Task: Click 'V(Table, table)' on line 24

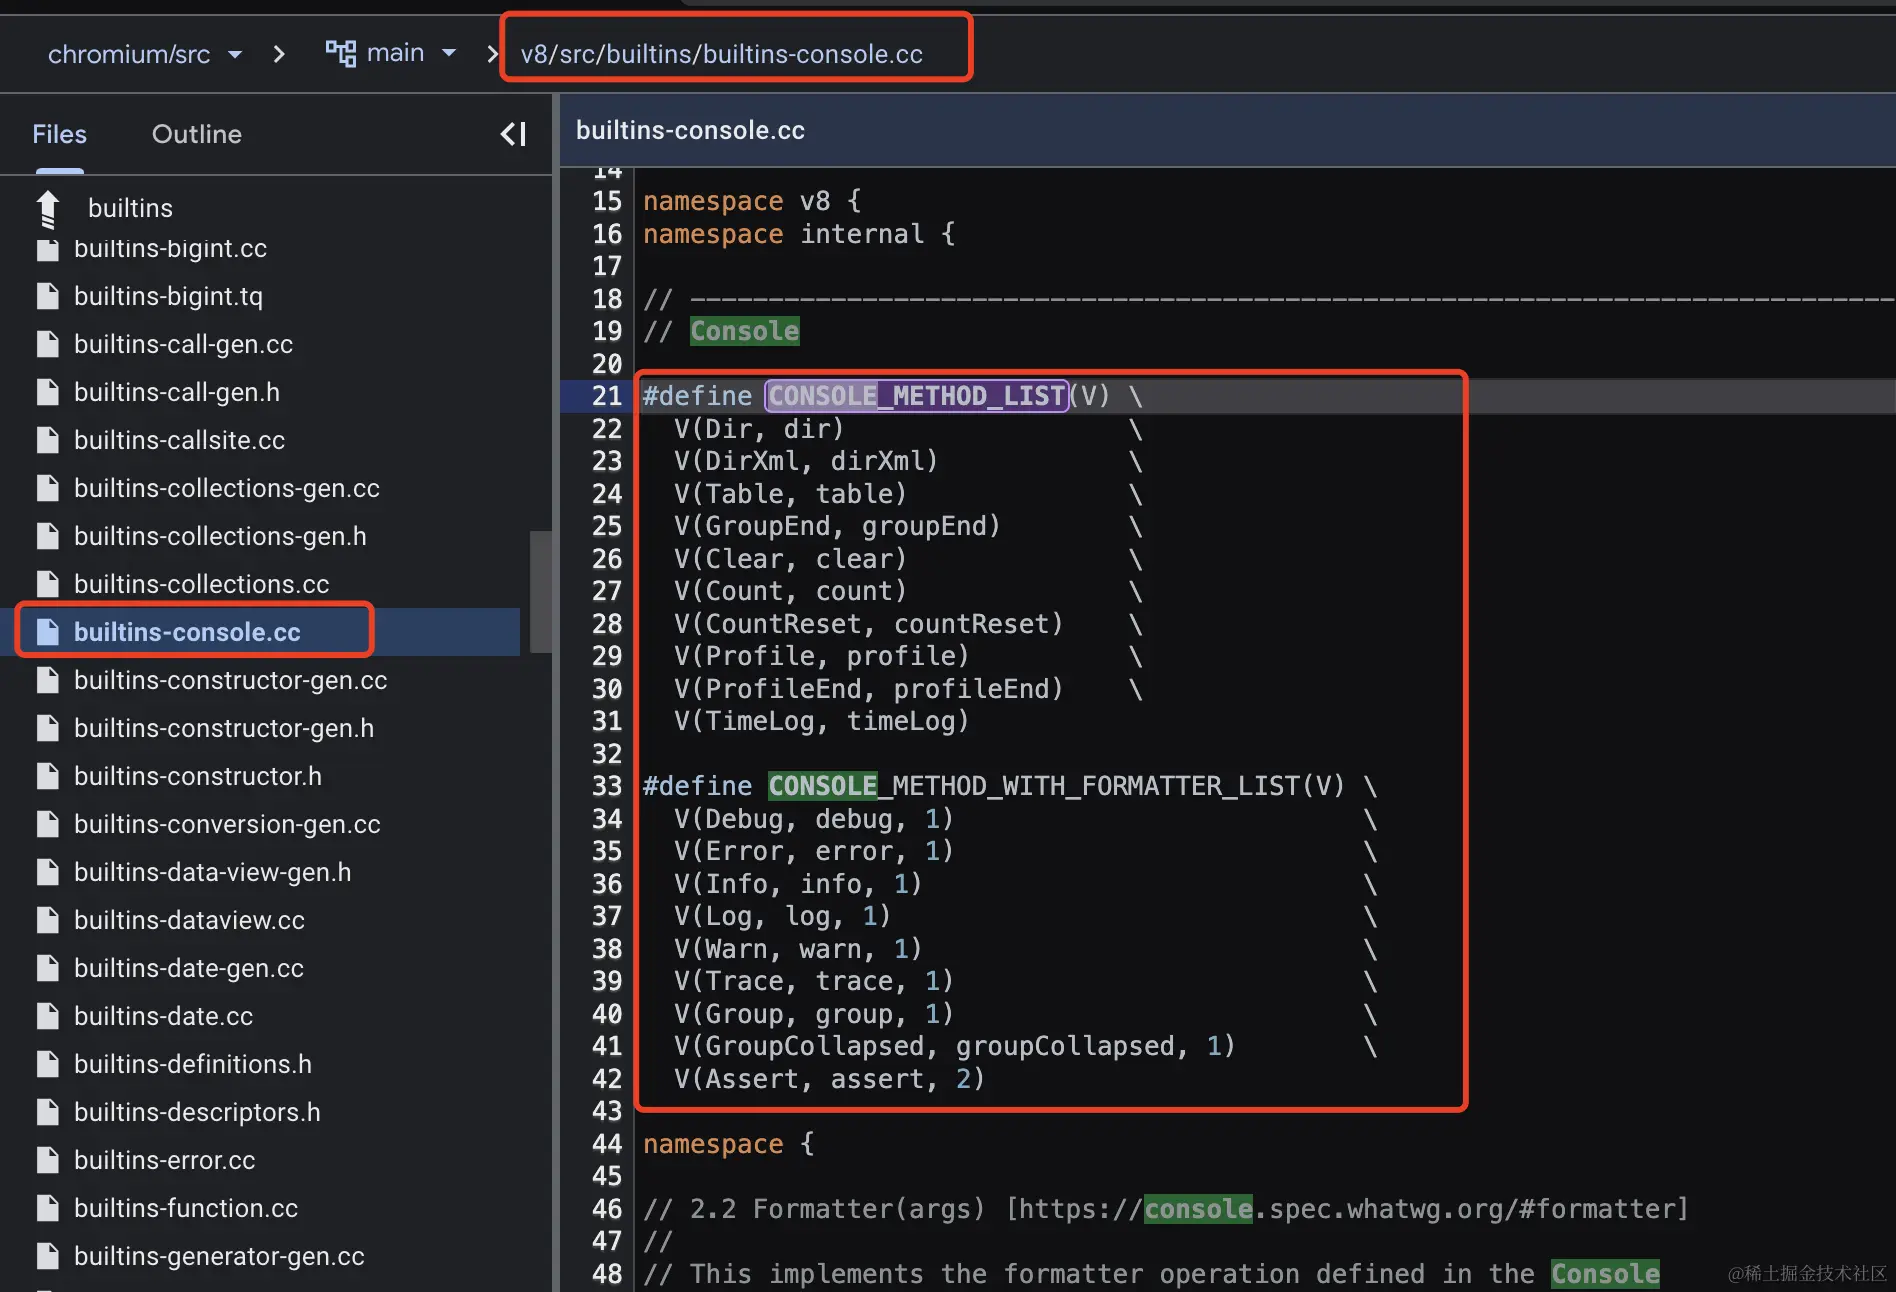Action: tap(790, 494)
